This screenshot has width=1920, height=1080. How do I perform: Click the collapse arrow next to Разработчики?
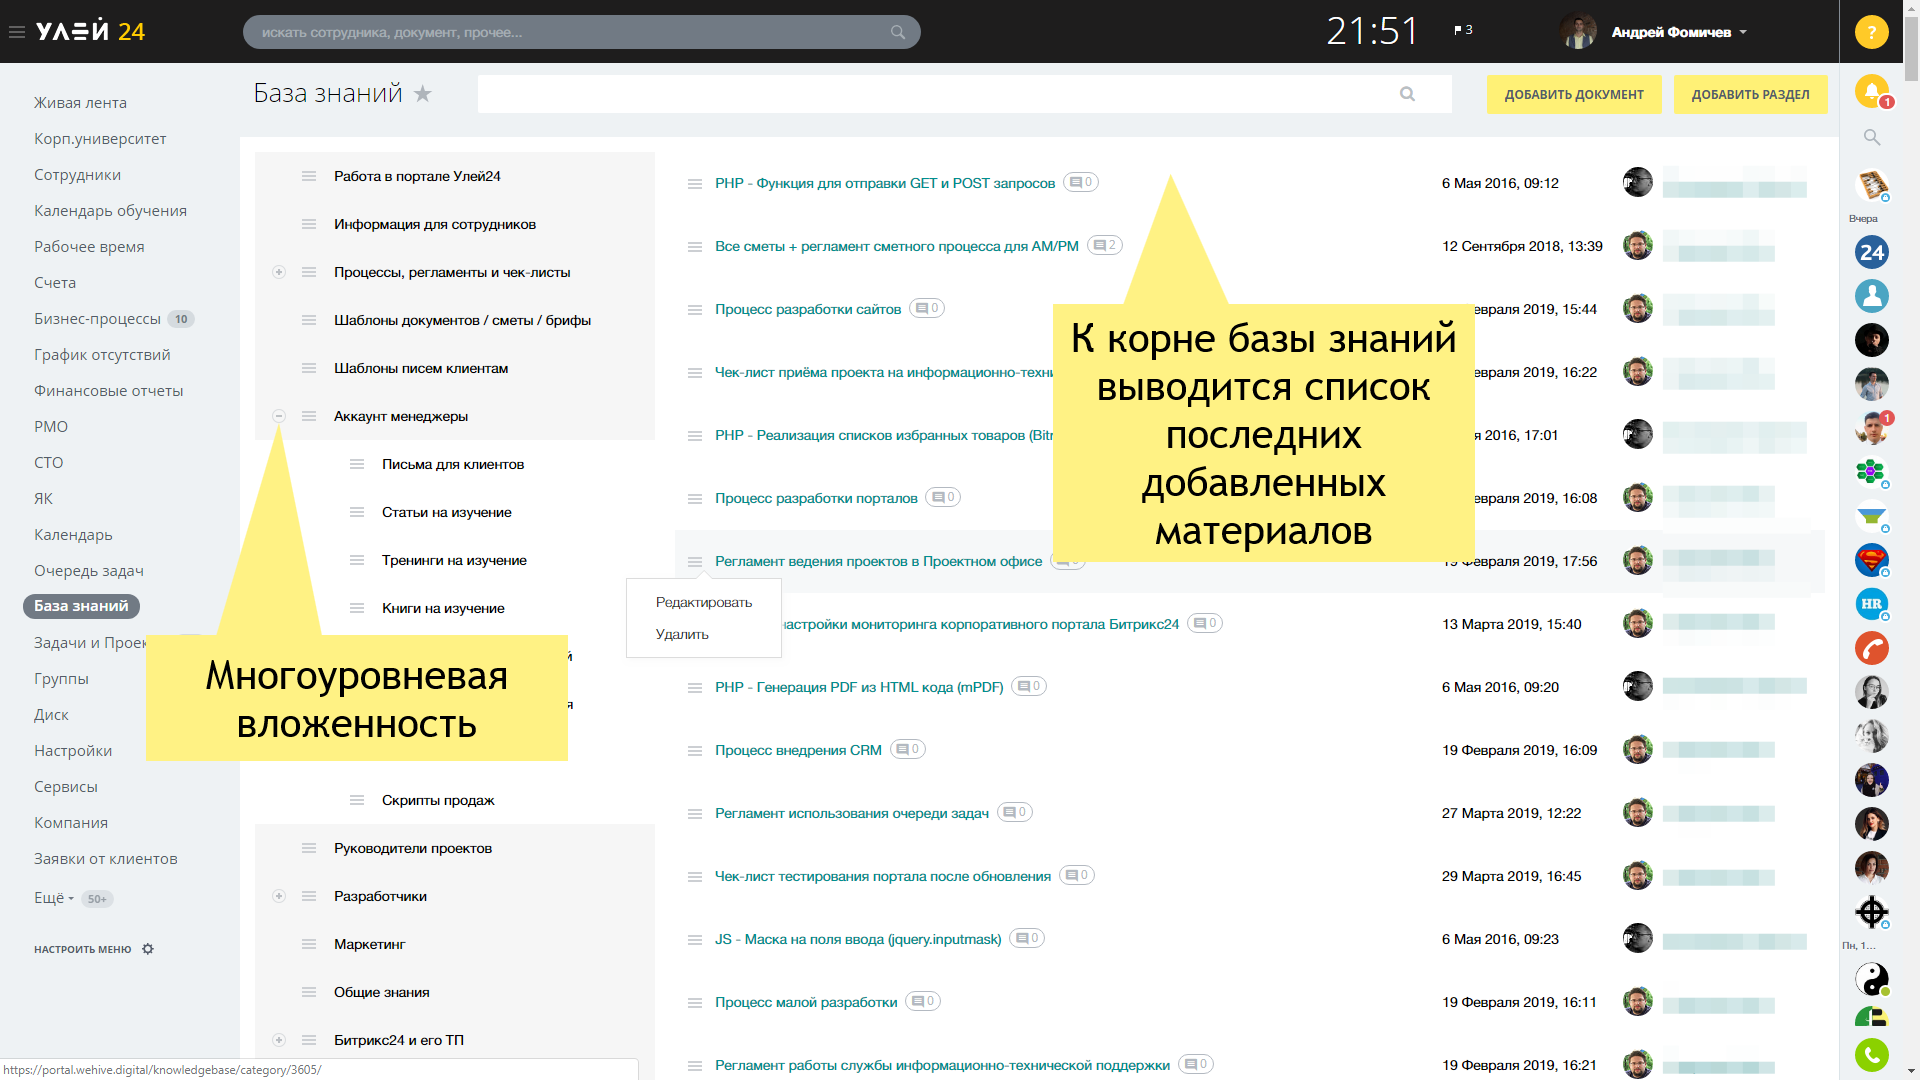pos(278,897)
